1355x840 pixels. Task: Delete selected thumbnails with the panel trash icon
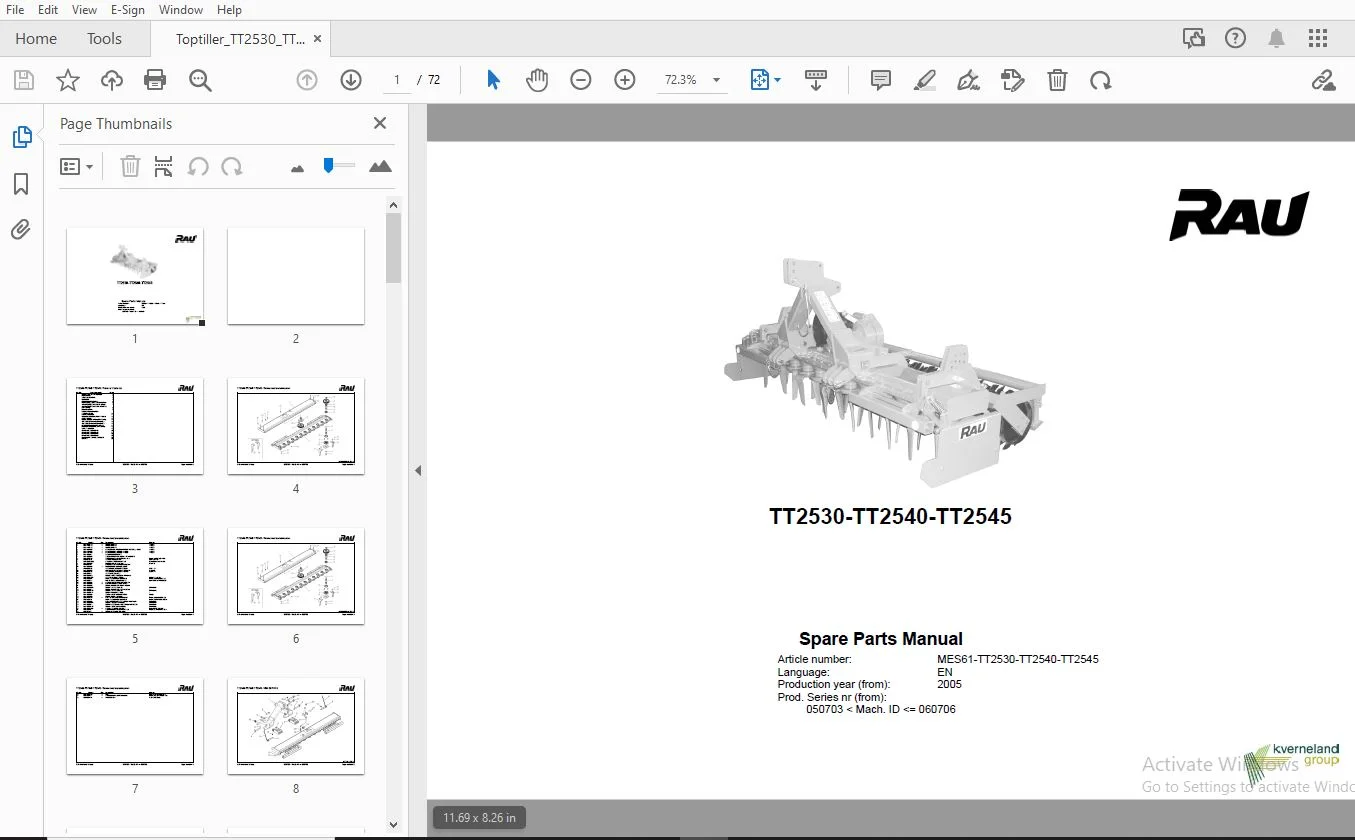click(130, 166)
